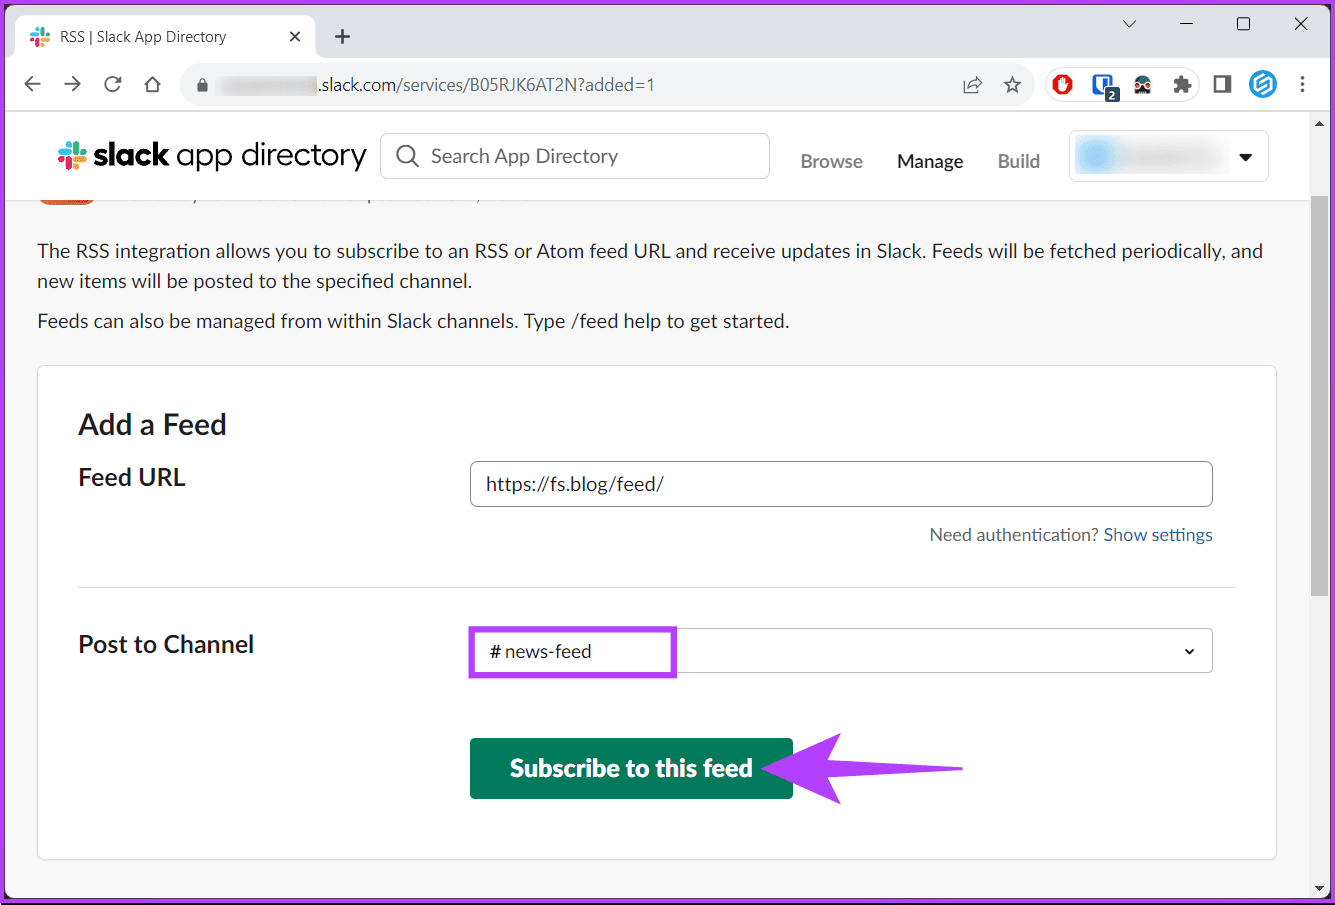Viewport: 1335px width, 905px height.
Task: Bookmark this page with the star icon
Action: coord(1013,85)
